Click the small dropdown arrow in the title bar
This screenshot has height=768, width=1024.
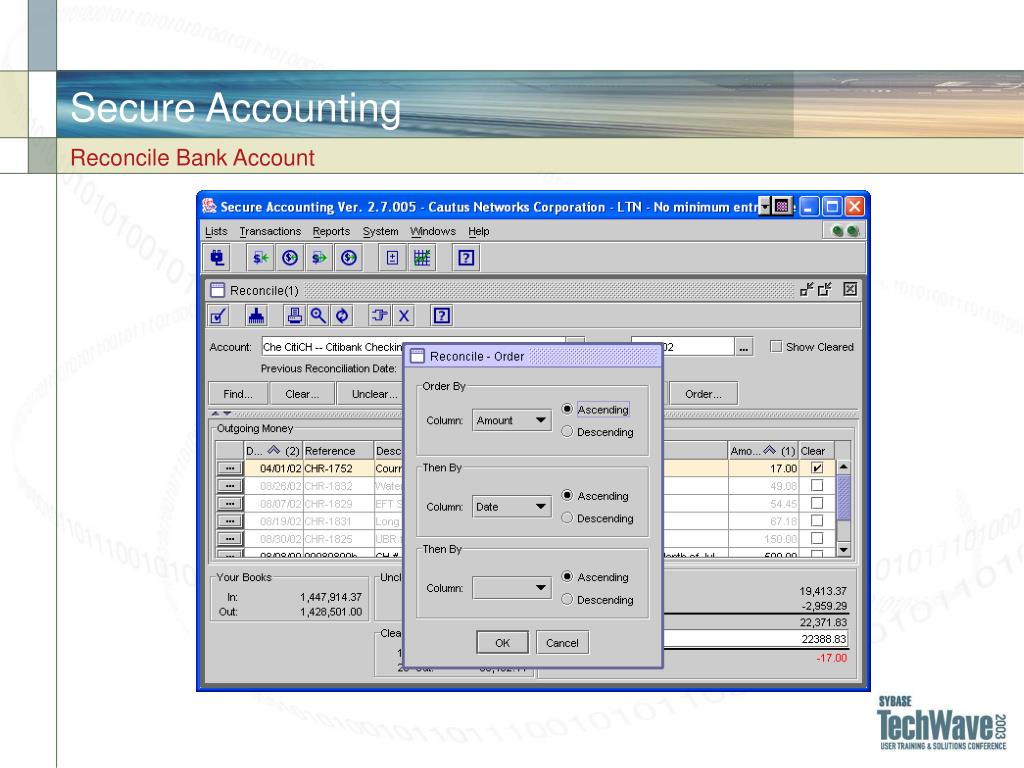pos(765,207)
